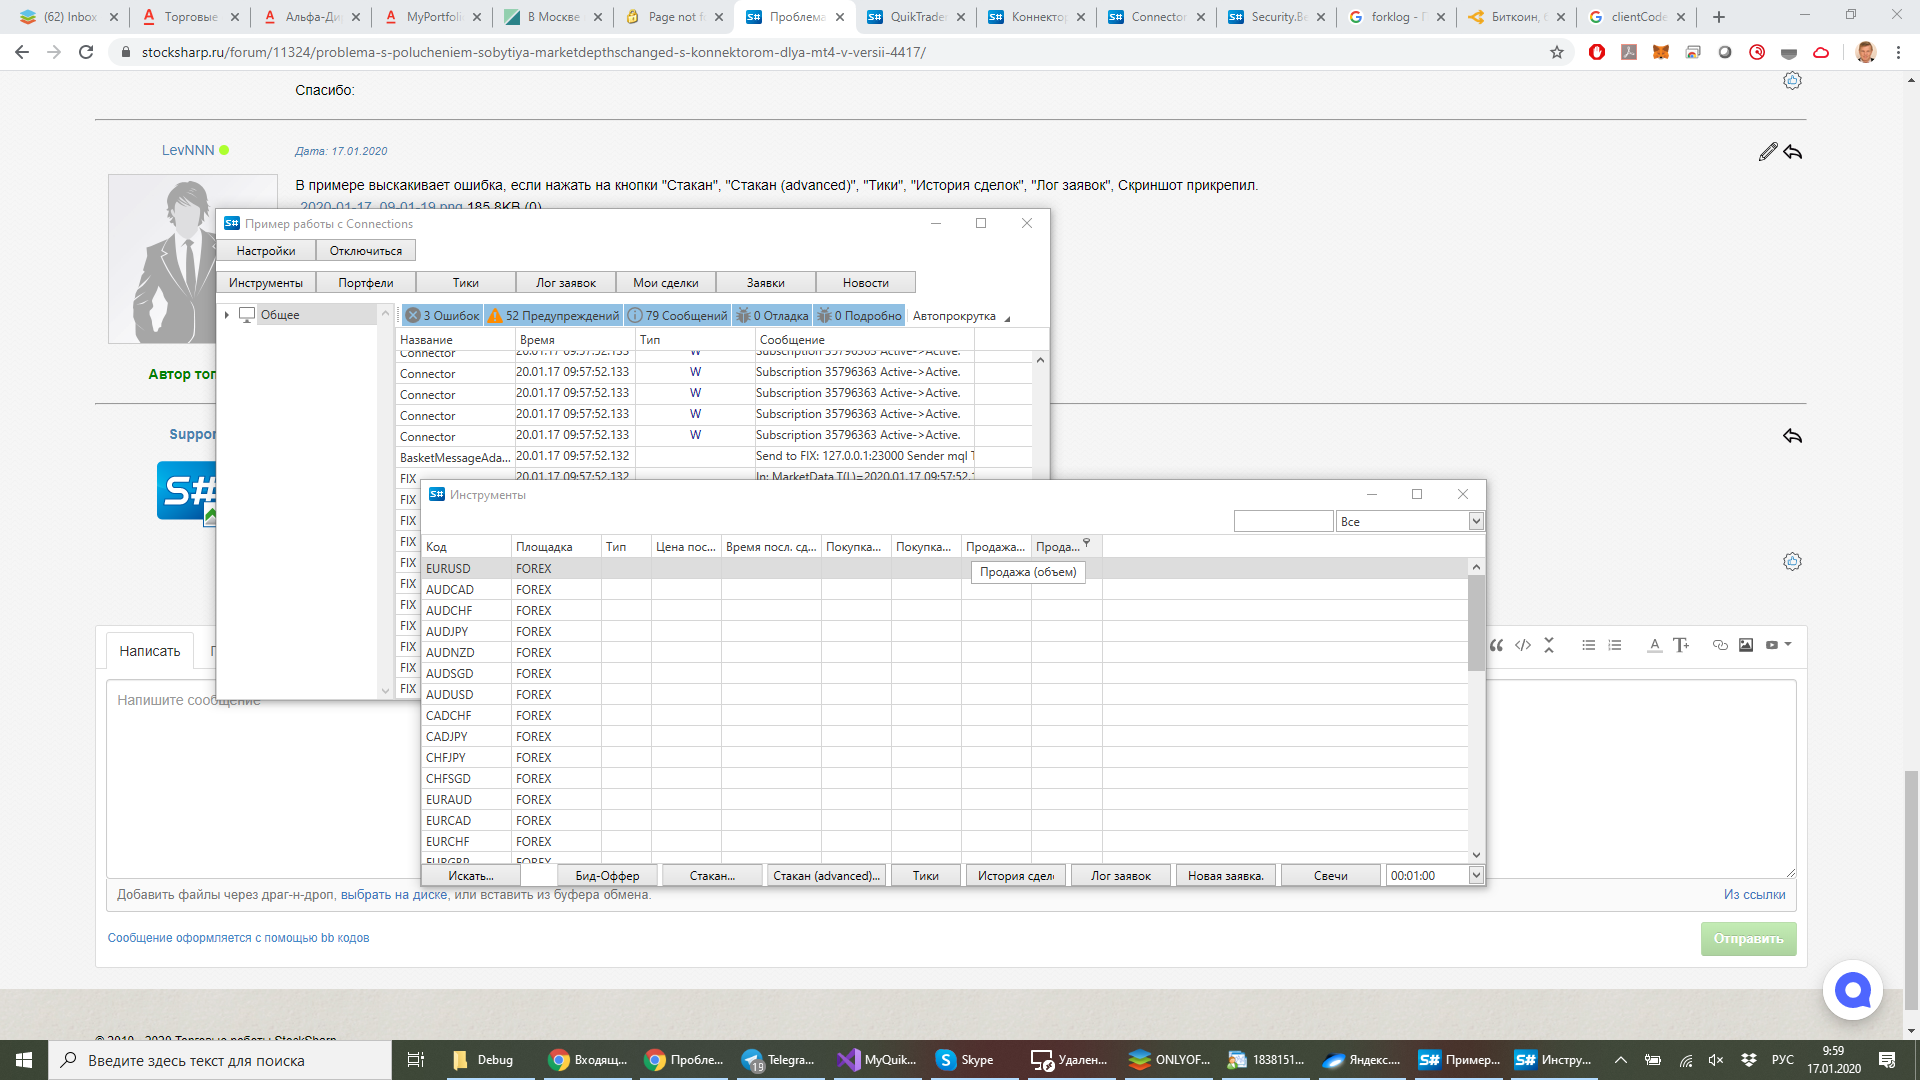This screenshot has height=1080, width=1920.
Task: Switch to the 'forklog' browser tab
Action: tap(1398, 17)
